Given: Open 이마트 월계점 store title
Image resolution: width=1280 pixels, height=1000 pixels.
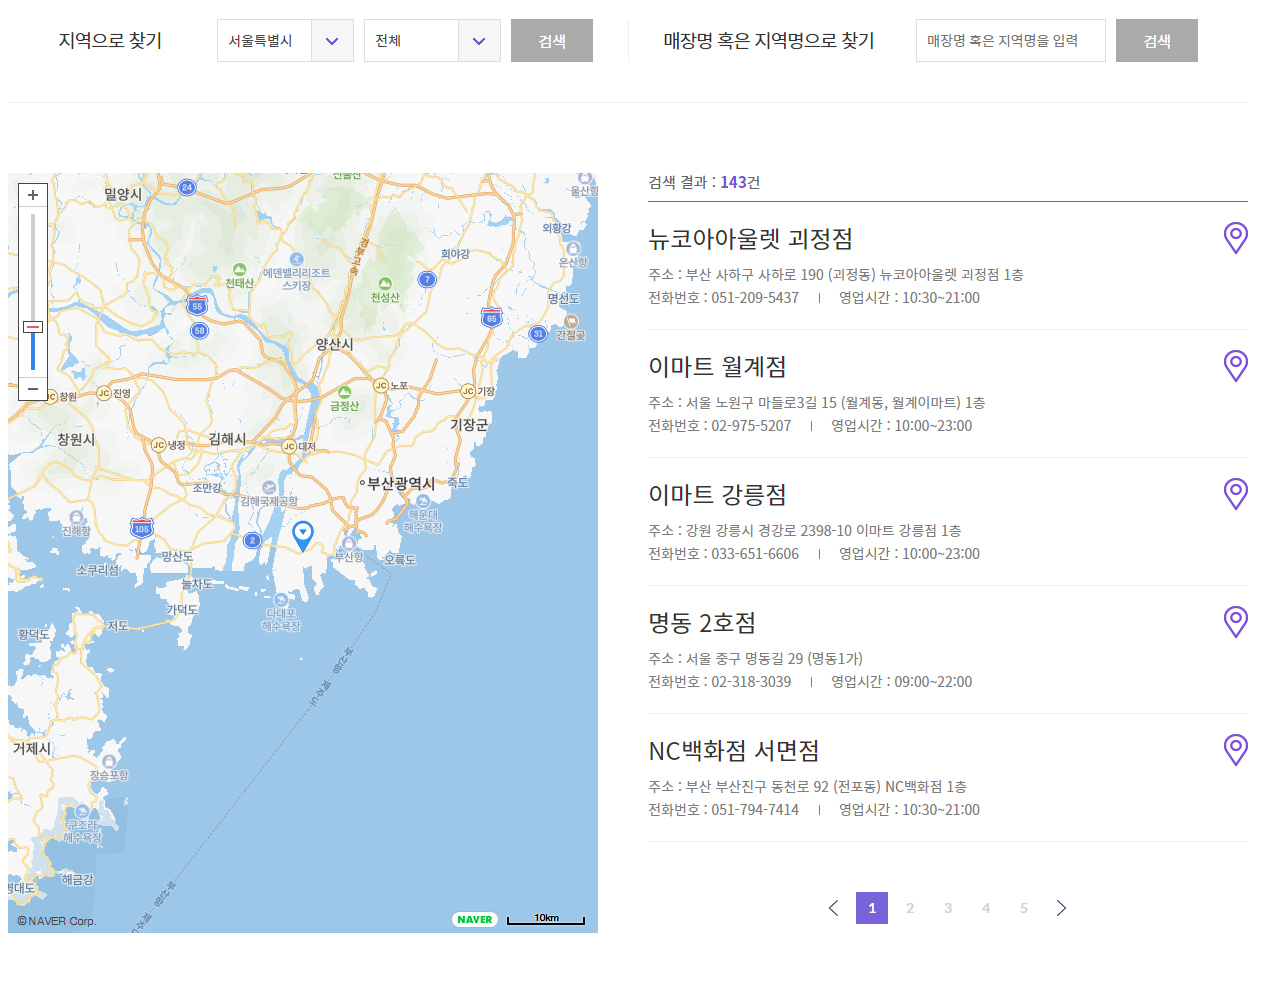Looking at the screenshot, I should pyautogui.click(x=718, y=367).
